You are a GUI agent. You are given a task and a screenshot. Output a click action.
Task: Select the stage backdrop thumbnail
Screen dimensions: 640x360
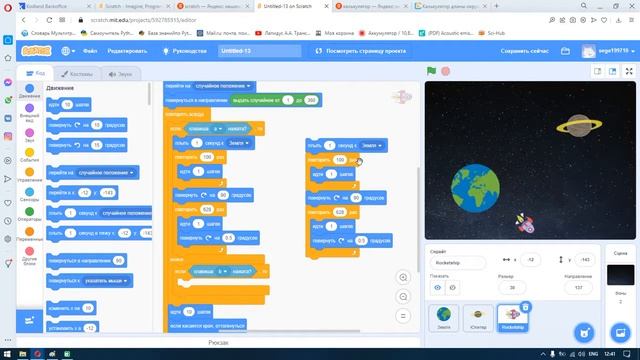click(620, 275)
